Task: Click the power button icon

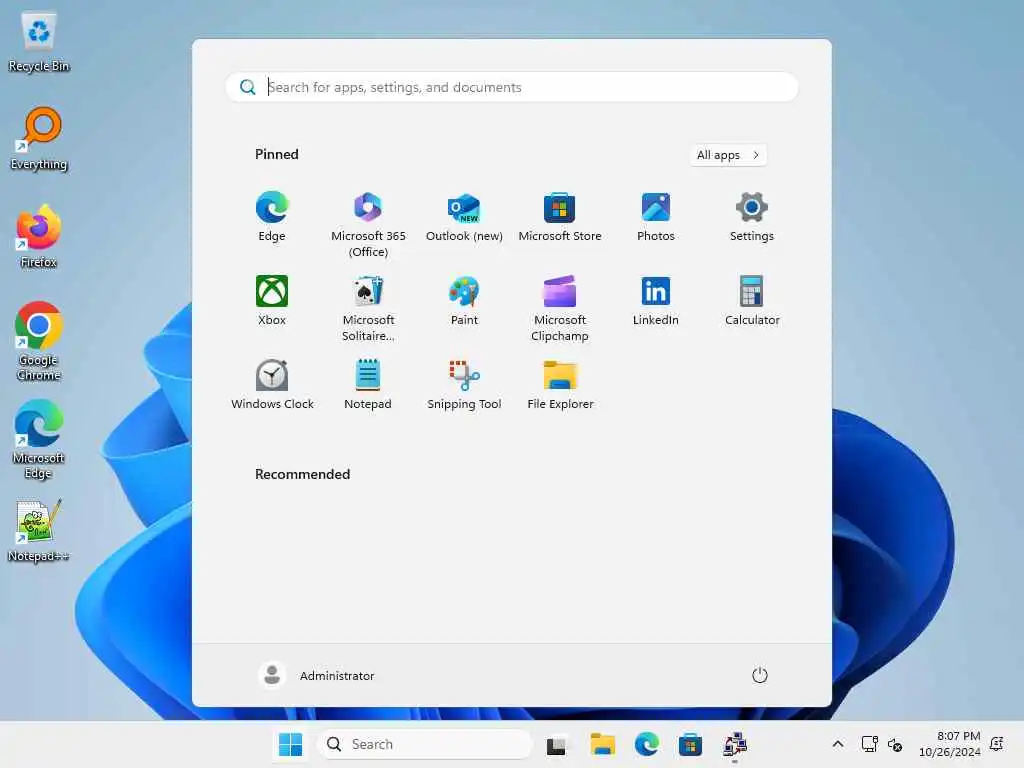Action: [x=760, y=675]
